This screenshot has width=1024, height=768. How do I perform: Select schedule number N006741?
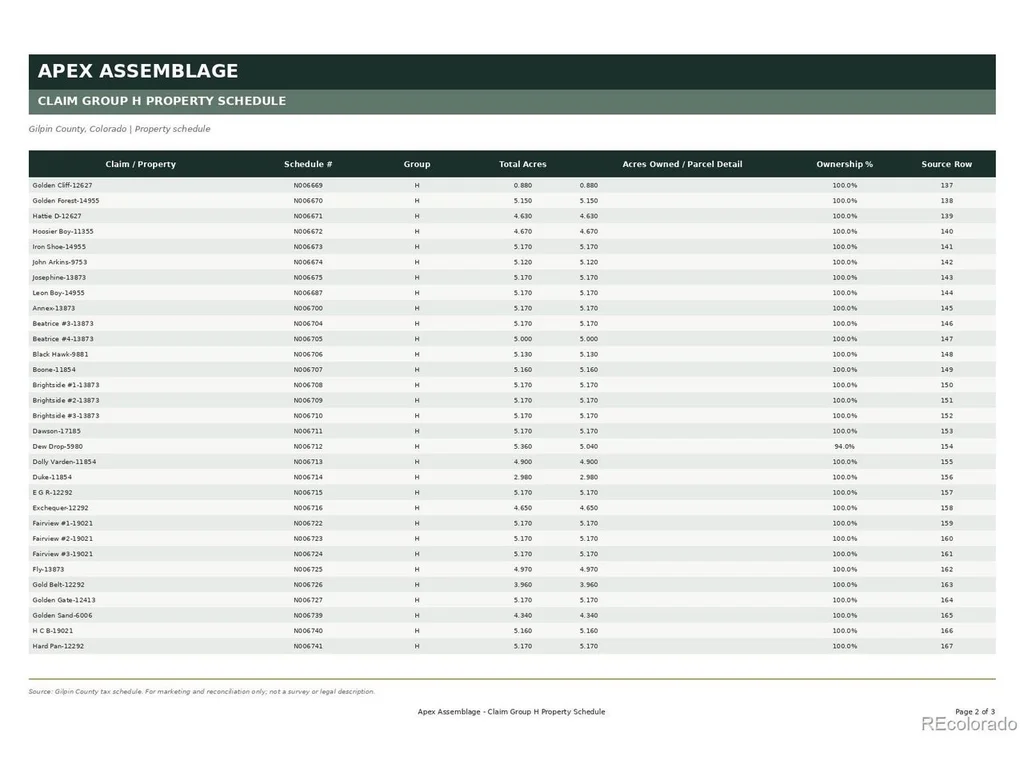click(x=308, y=647)
